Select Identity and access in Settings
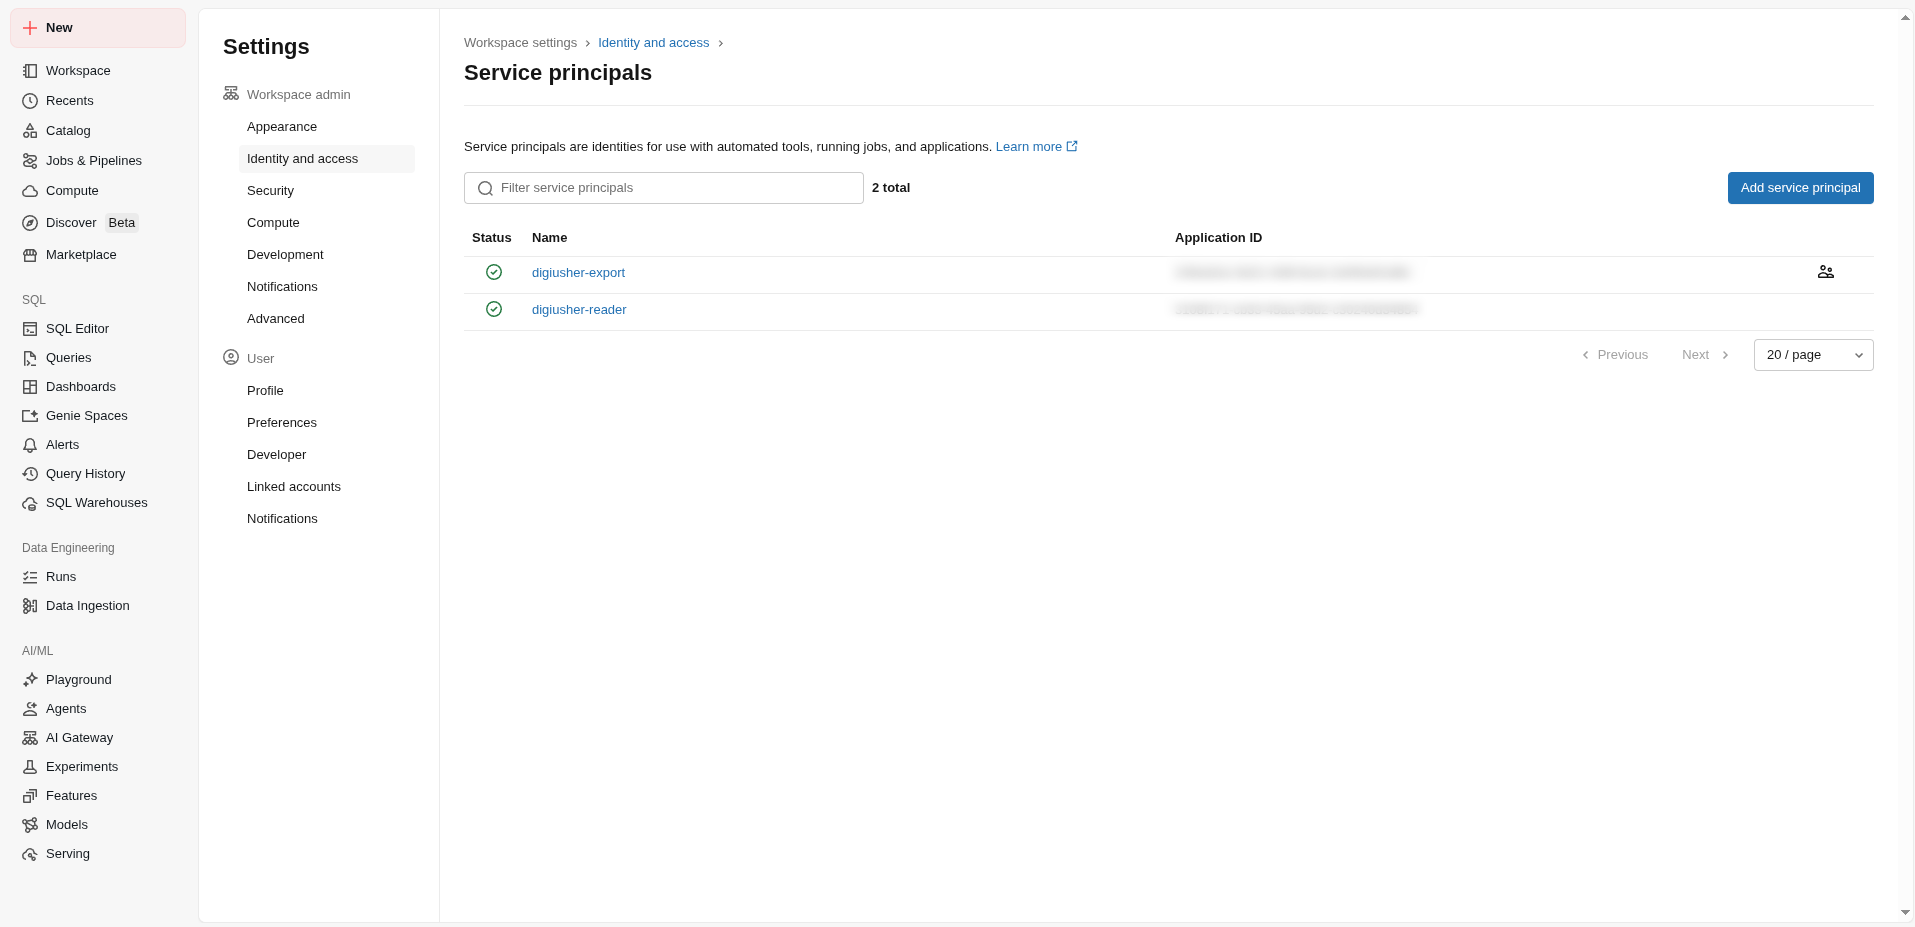Image resolution: width=1915 pixels, height=927 pixels. tap(327, 159)
